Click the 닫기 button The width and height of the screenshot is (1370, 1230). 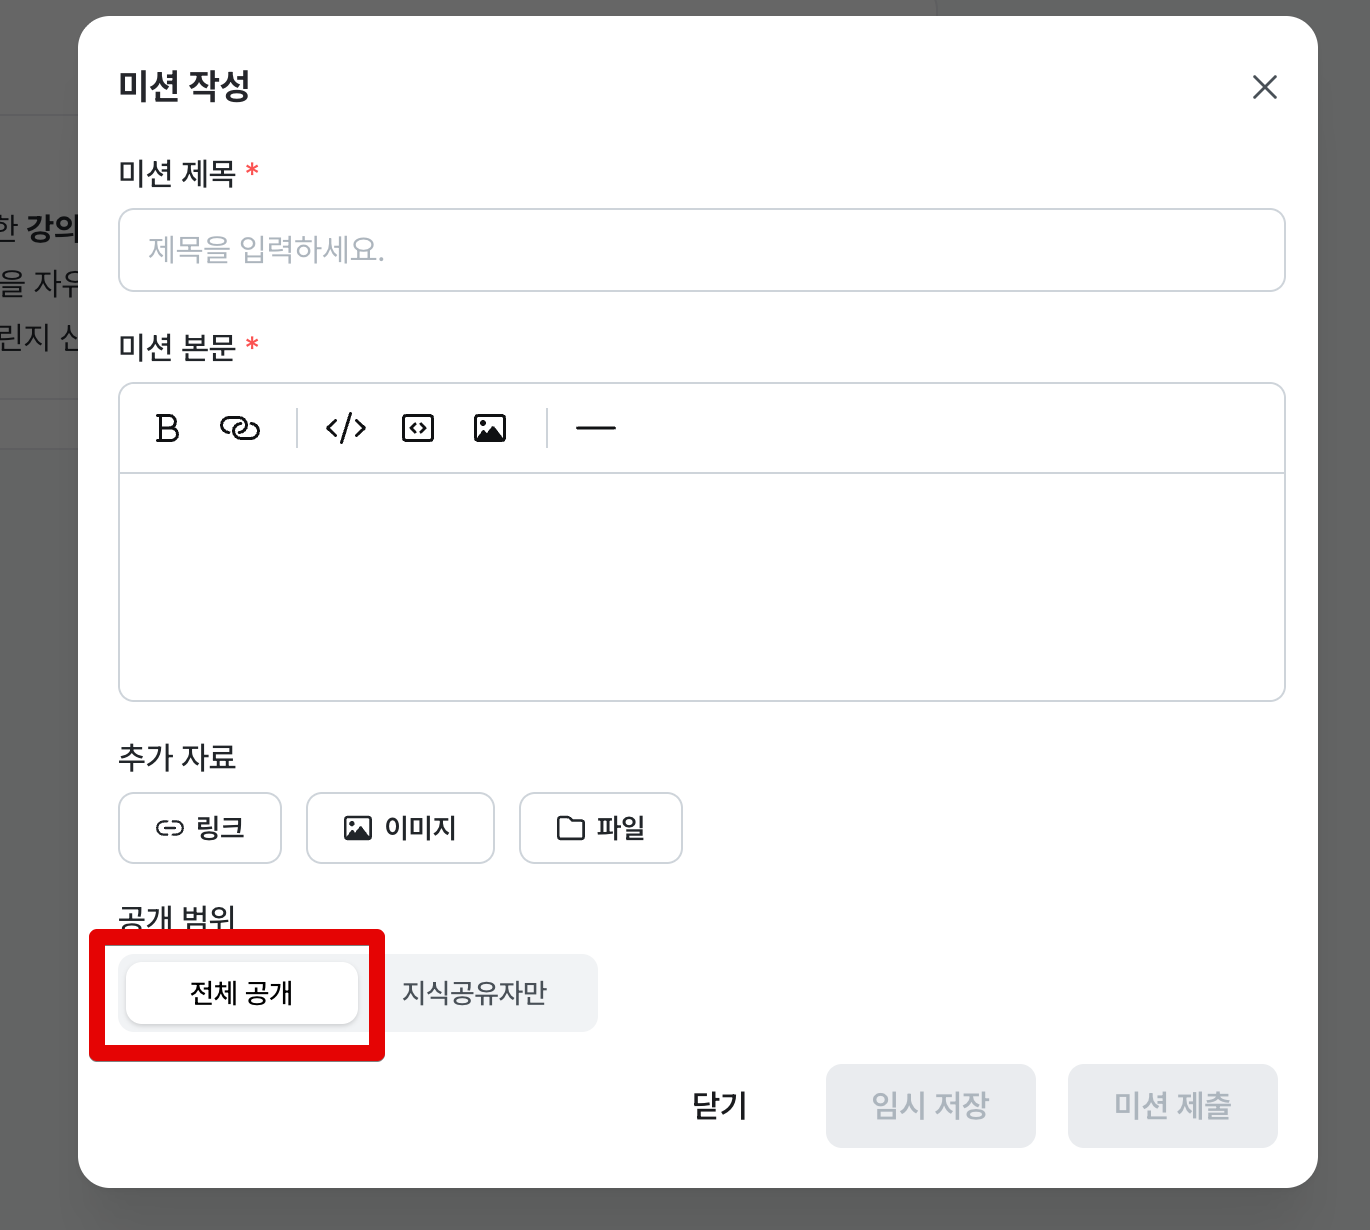(x=720, y=1106)
